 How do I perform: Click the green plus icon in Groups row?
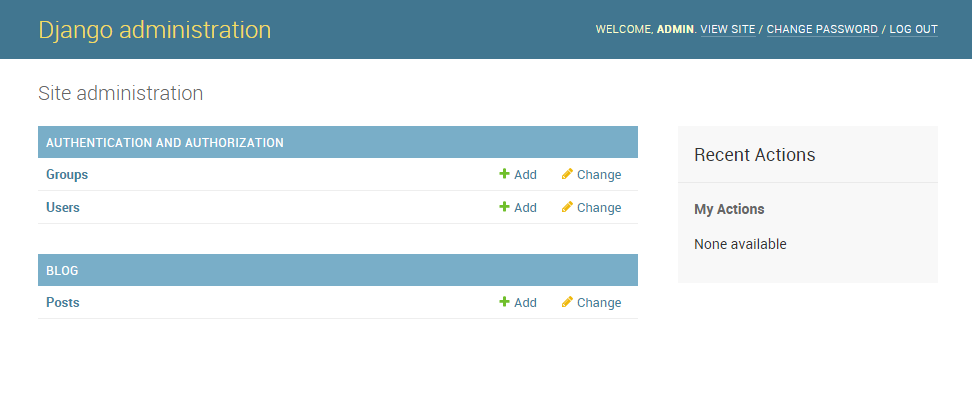505,174
